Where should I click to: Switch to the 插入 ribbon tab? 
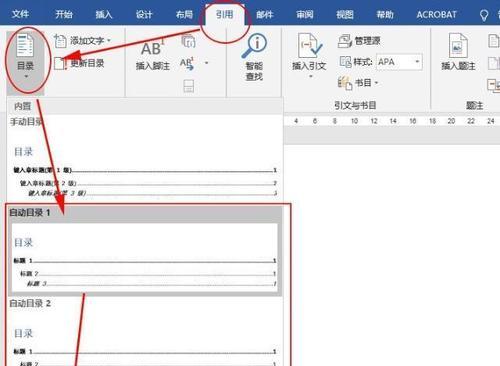[104, 14]
